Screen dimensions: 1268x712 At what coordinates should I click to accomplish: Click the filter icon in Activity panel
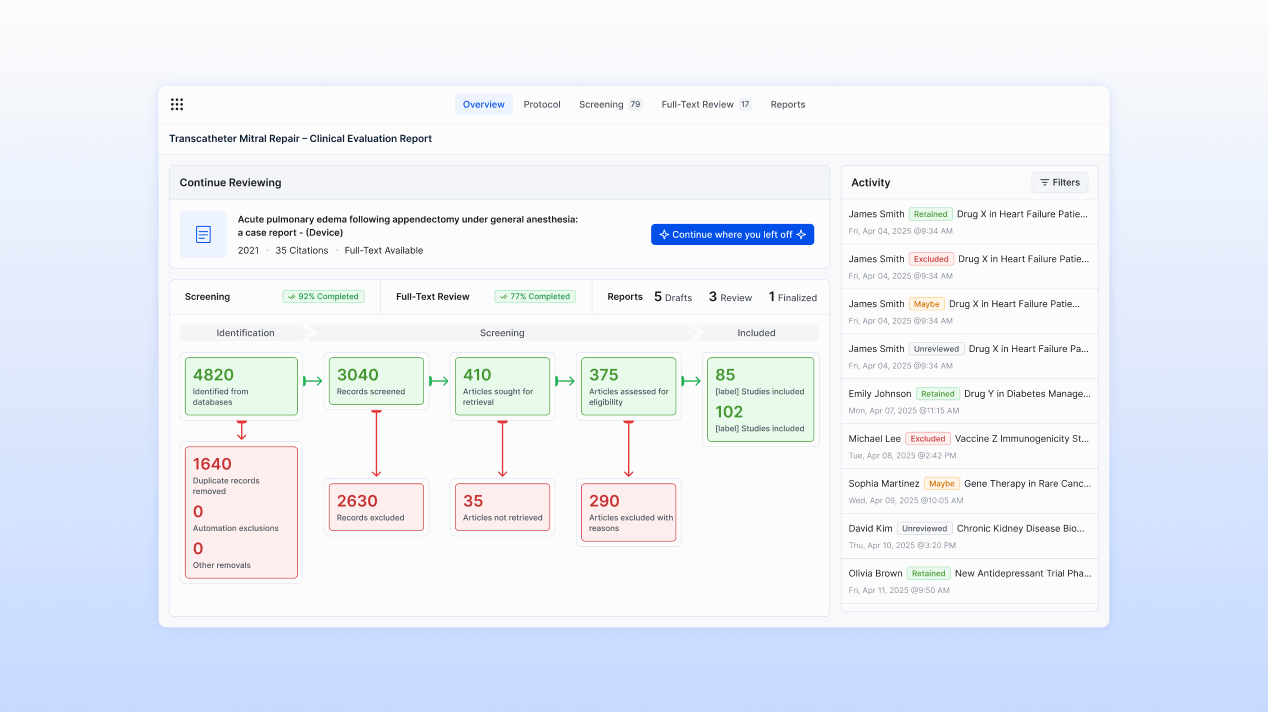1044,182
